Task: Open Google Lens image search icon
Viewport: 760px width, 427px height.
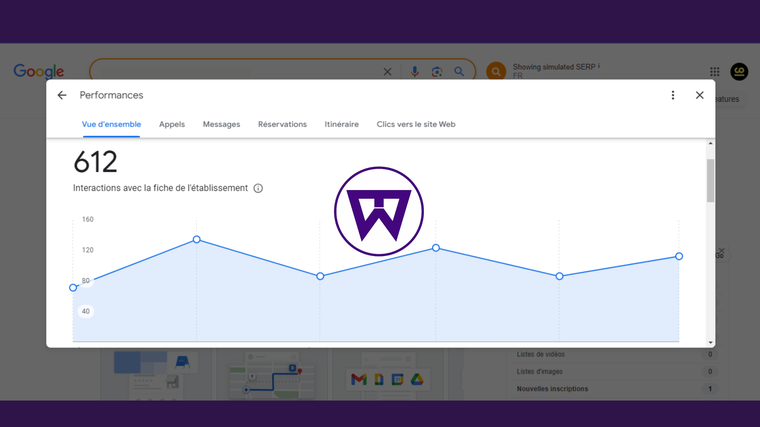Action: tap(437, 72)
